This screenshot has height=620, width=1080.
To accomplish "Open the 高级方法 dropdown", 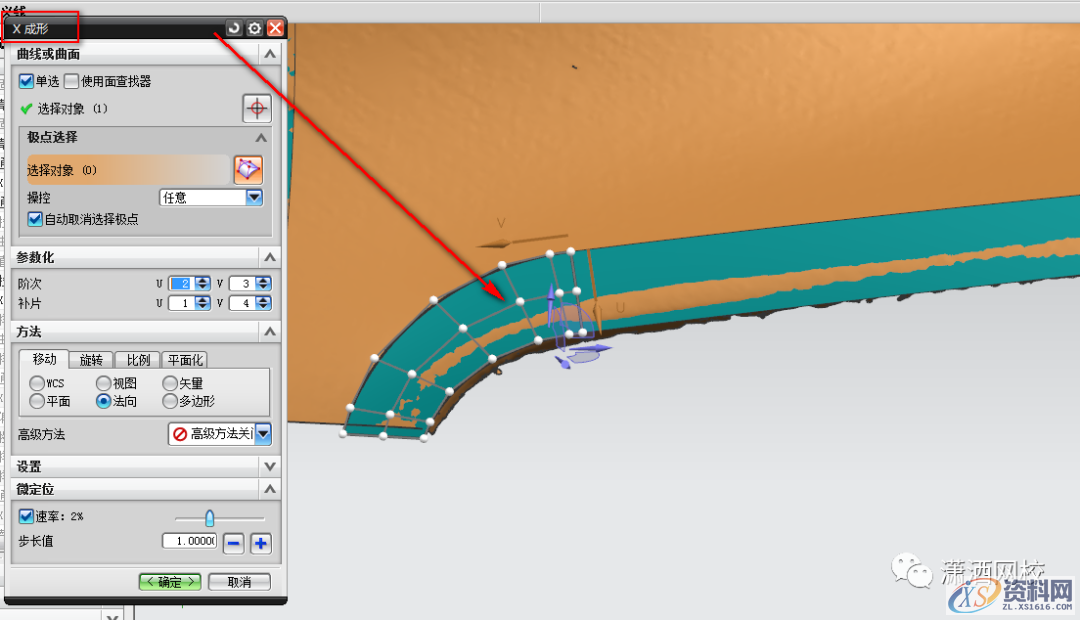I will pos(263,434).
